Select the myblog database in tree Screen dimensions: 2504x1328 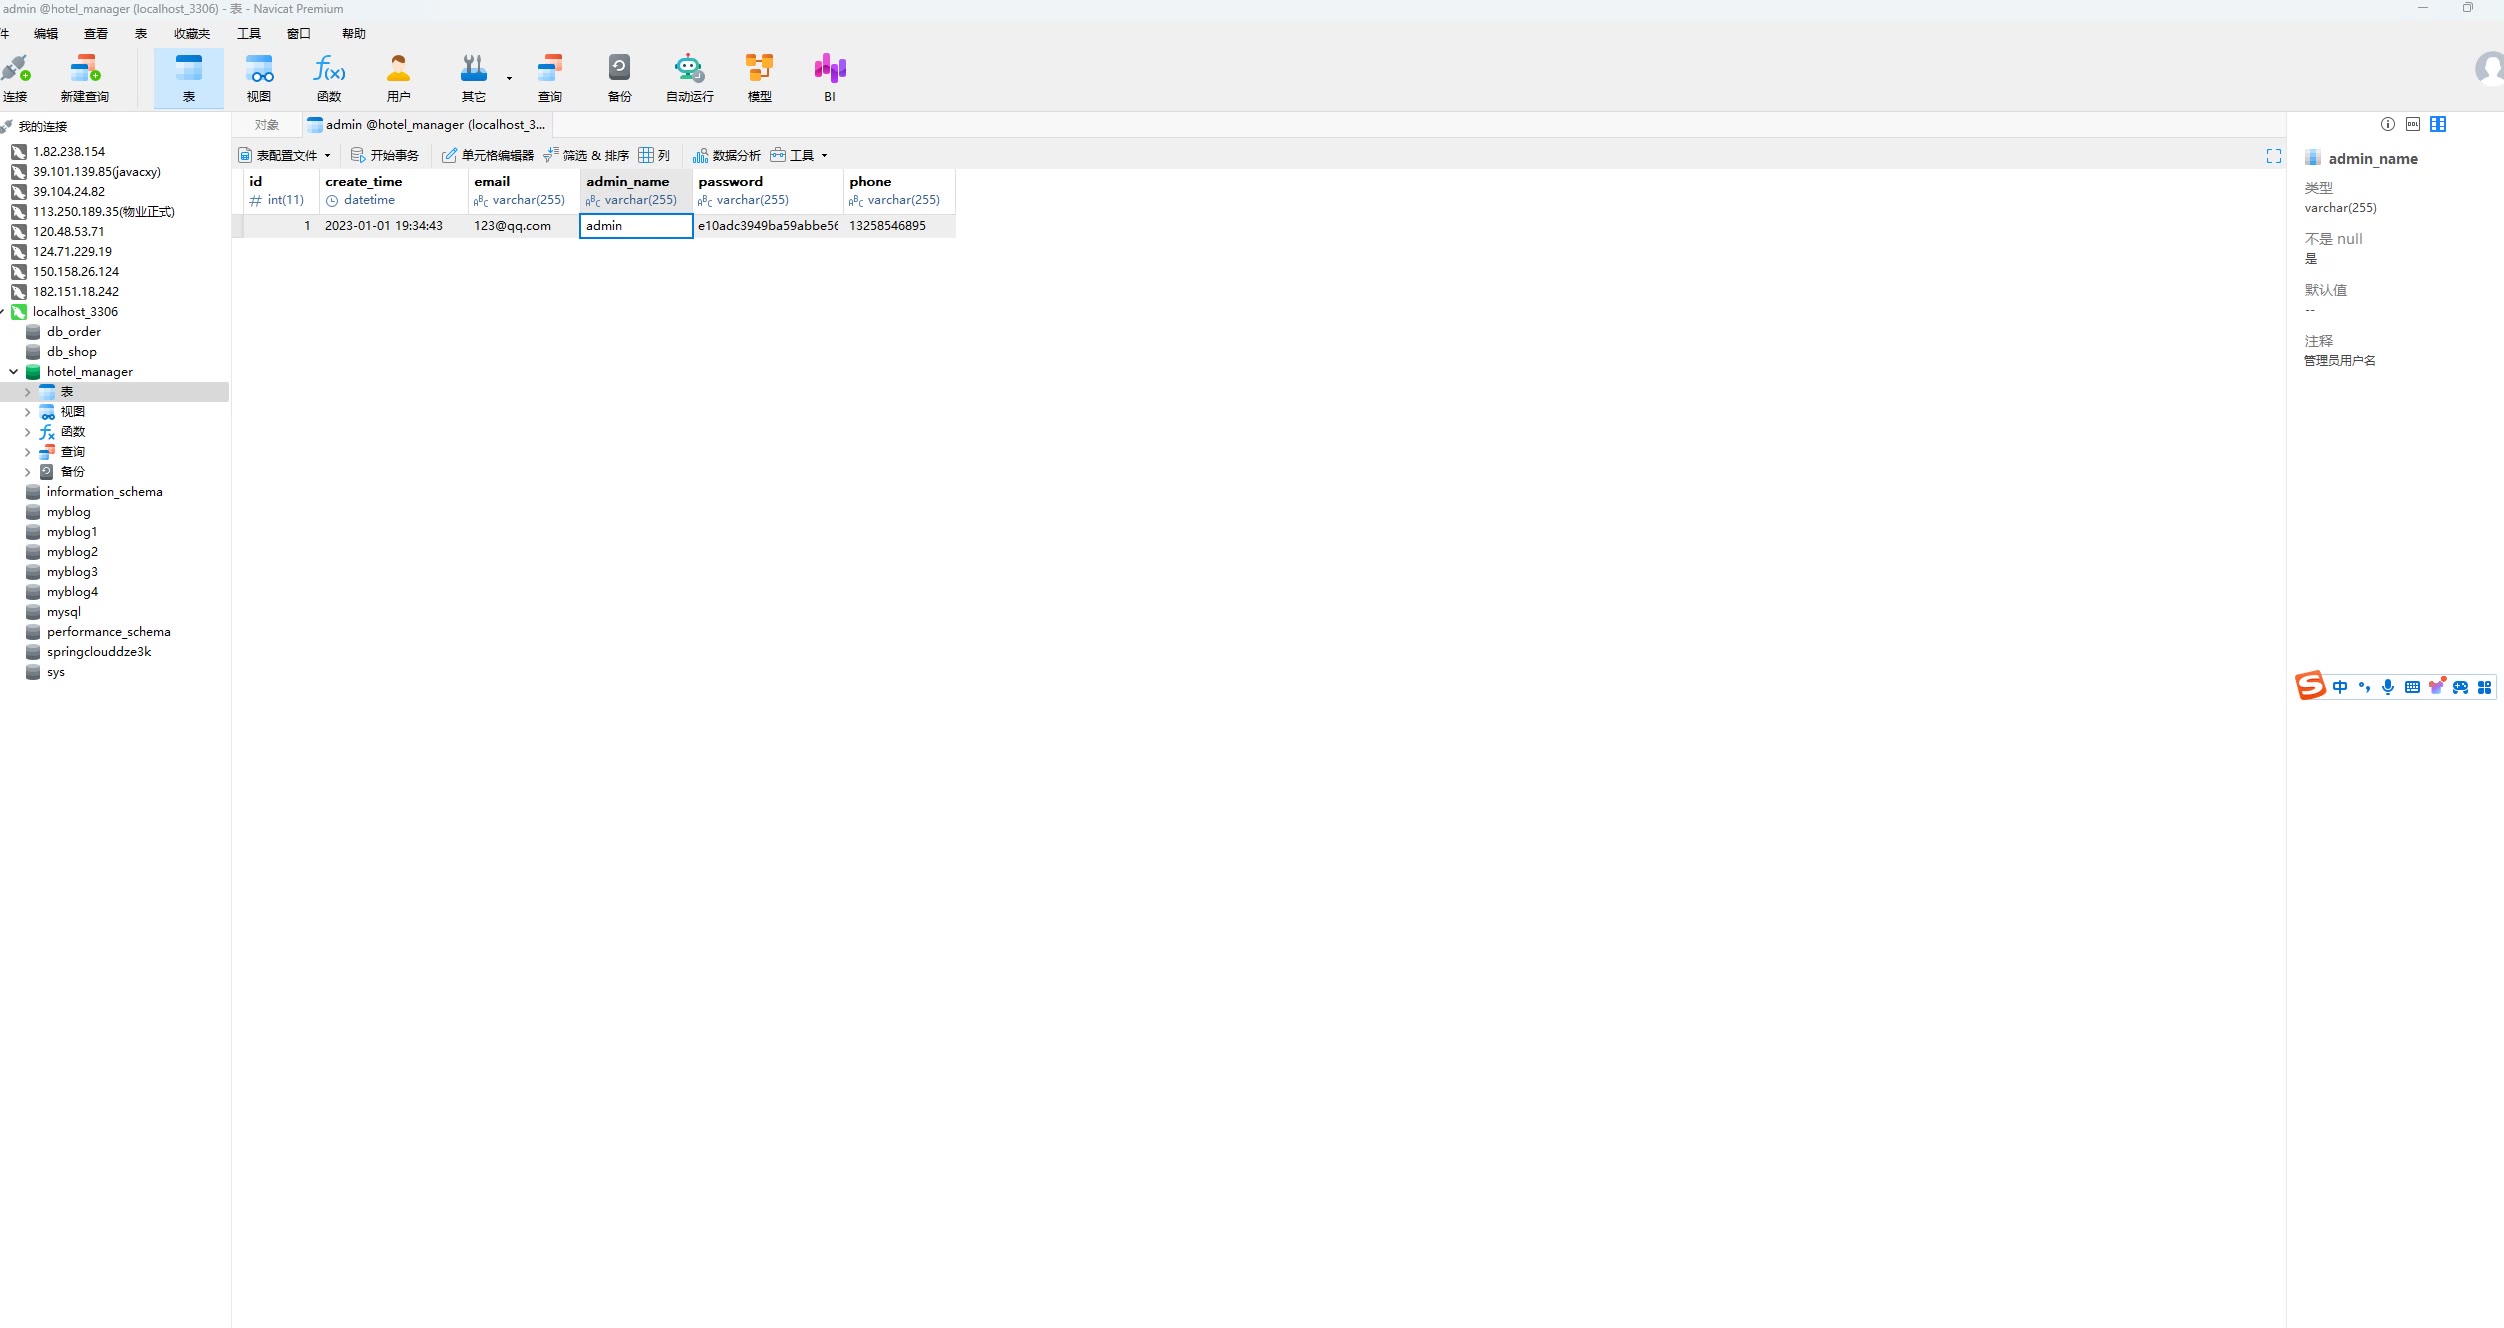[x=68, y=512]
